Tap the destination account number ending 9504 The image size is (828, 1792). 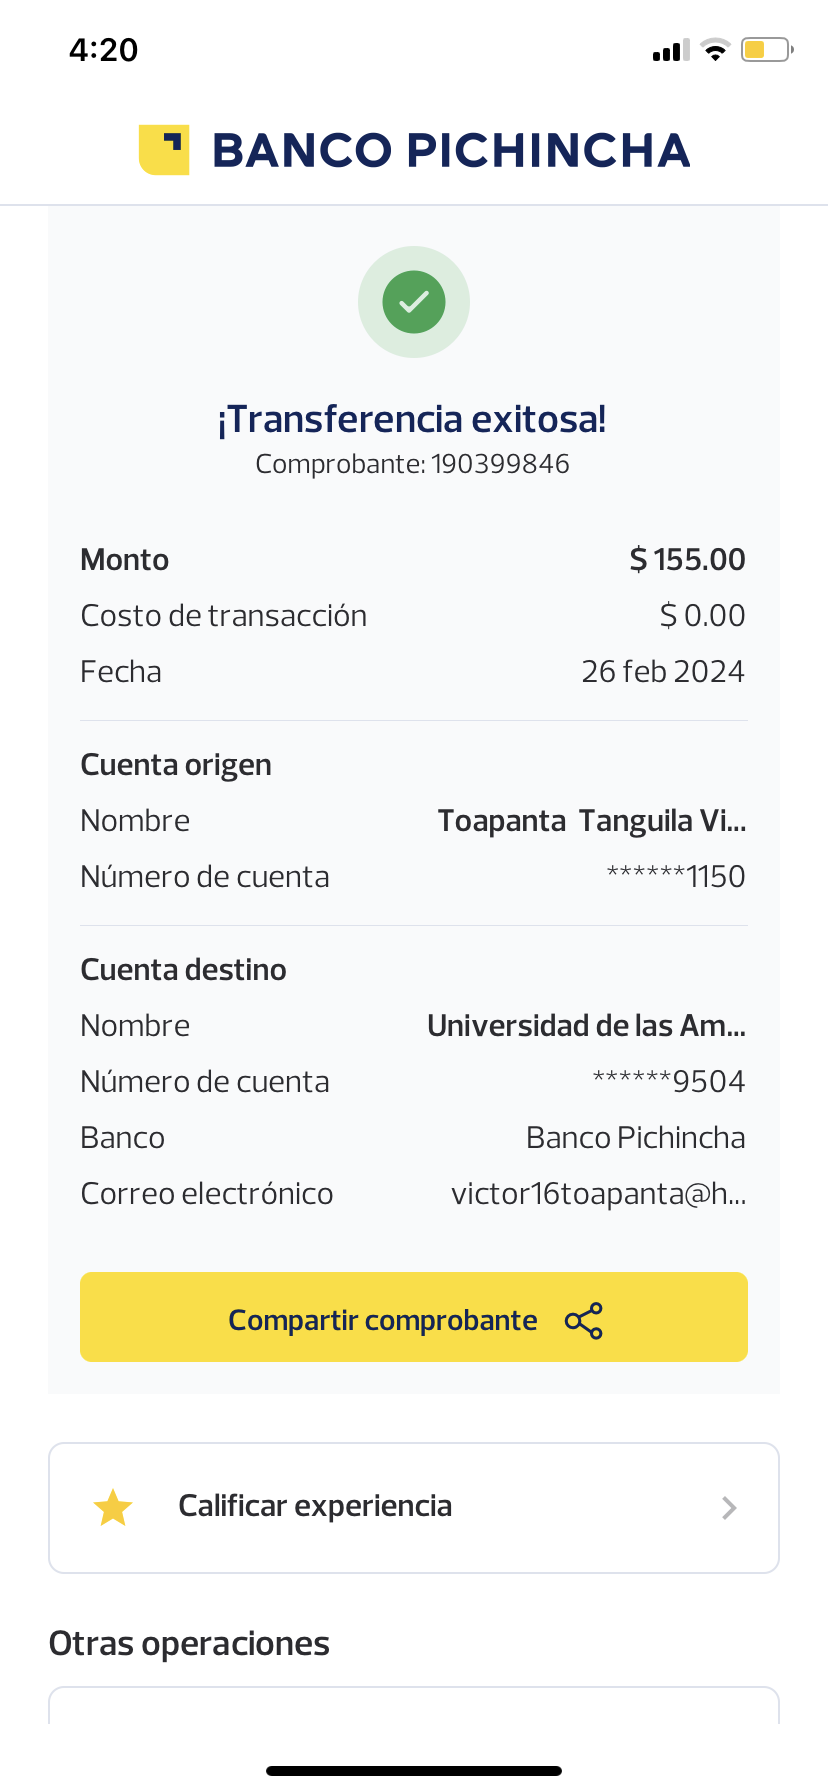click(669, 1082)
